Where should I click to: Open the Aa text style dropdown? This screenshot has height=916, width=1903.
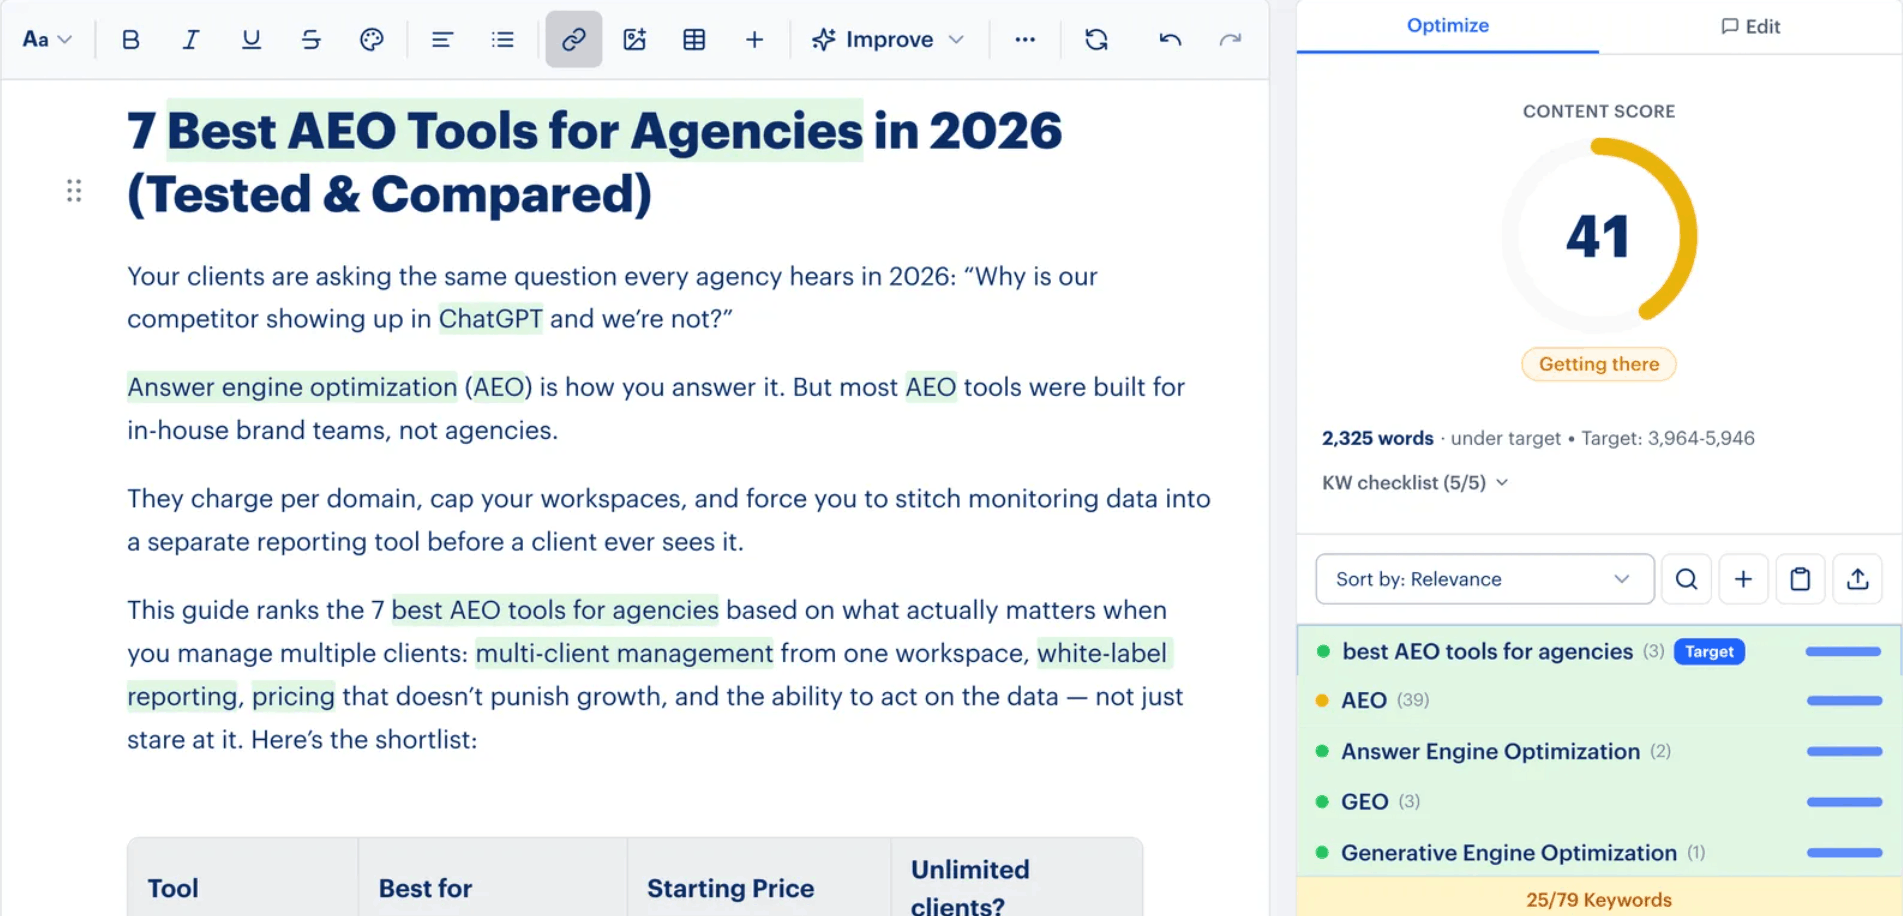click(47, 40)
